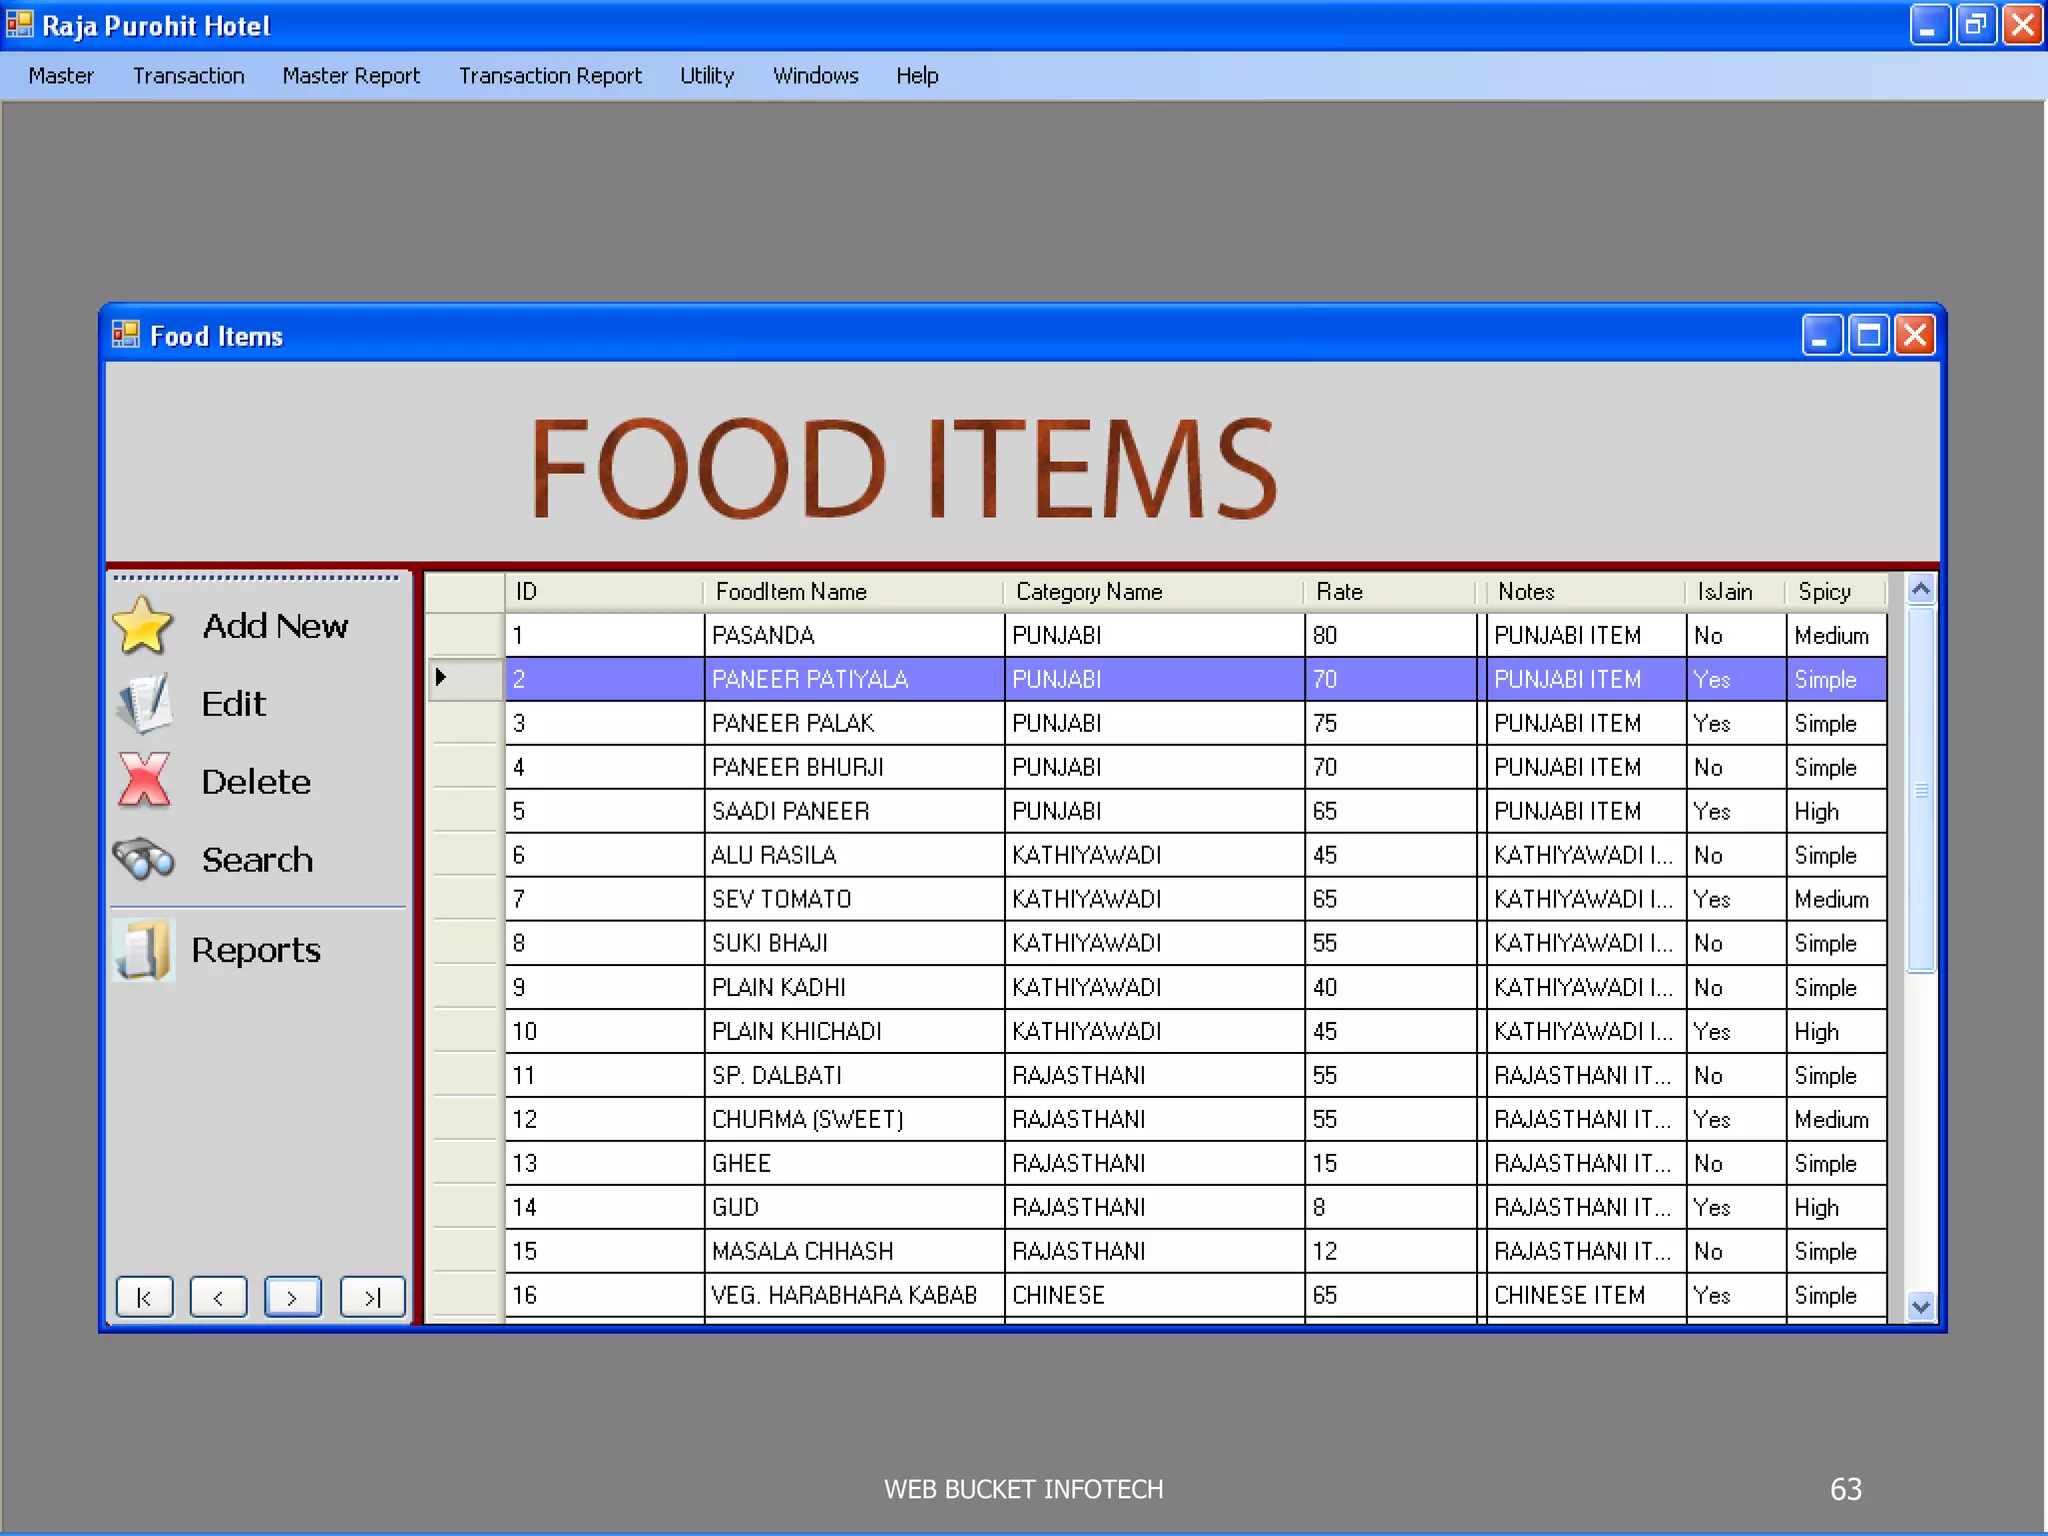Click the vertical scrollbar thumb
Image resolution: width=2048 pixels, height=1536 pixels.
[1920, 789]
